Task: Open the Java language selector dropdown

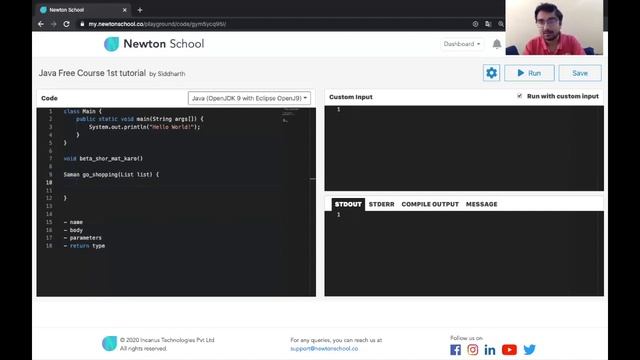Action: [249, 98]
